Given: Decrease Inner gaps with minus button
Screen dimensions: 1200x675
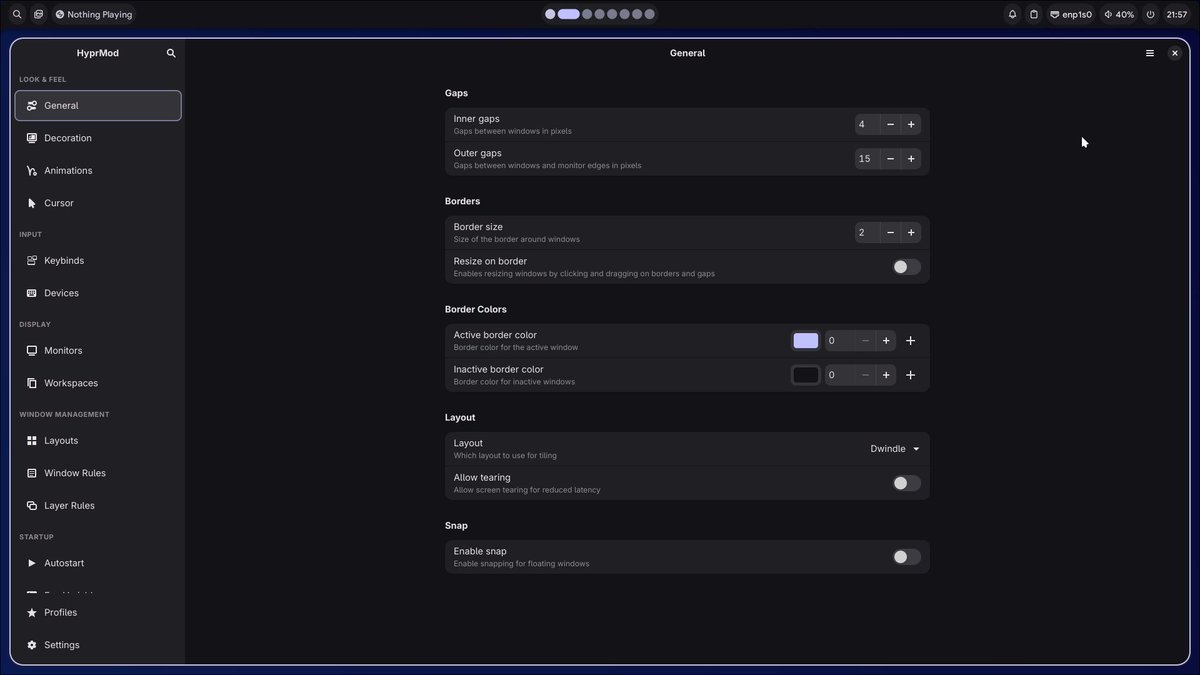Looking at the screenshot, I should (x=890, y=125).
